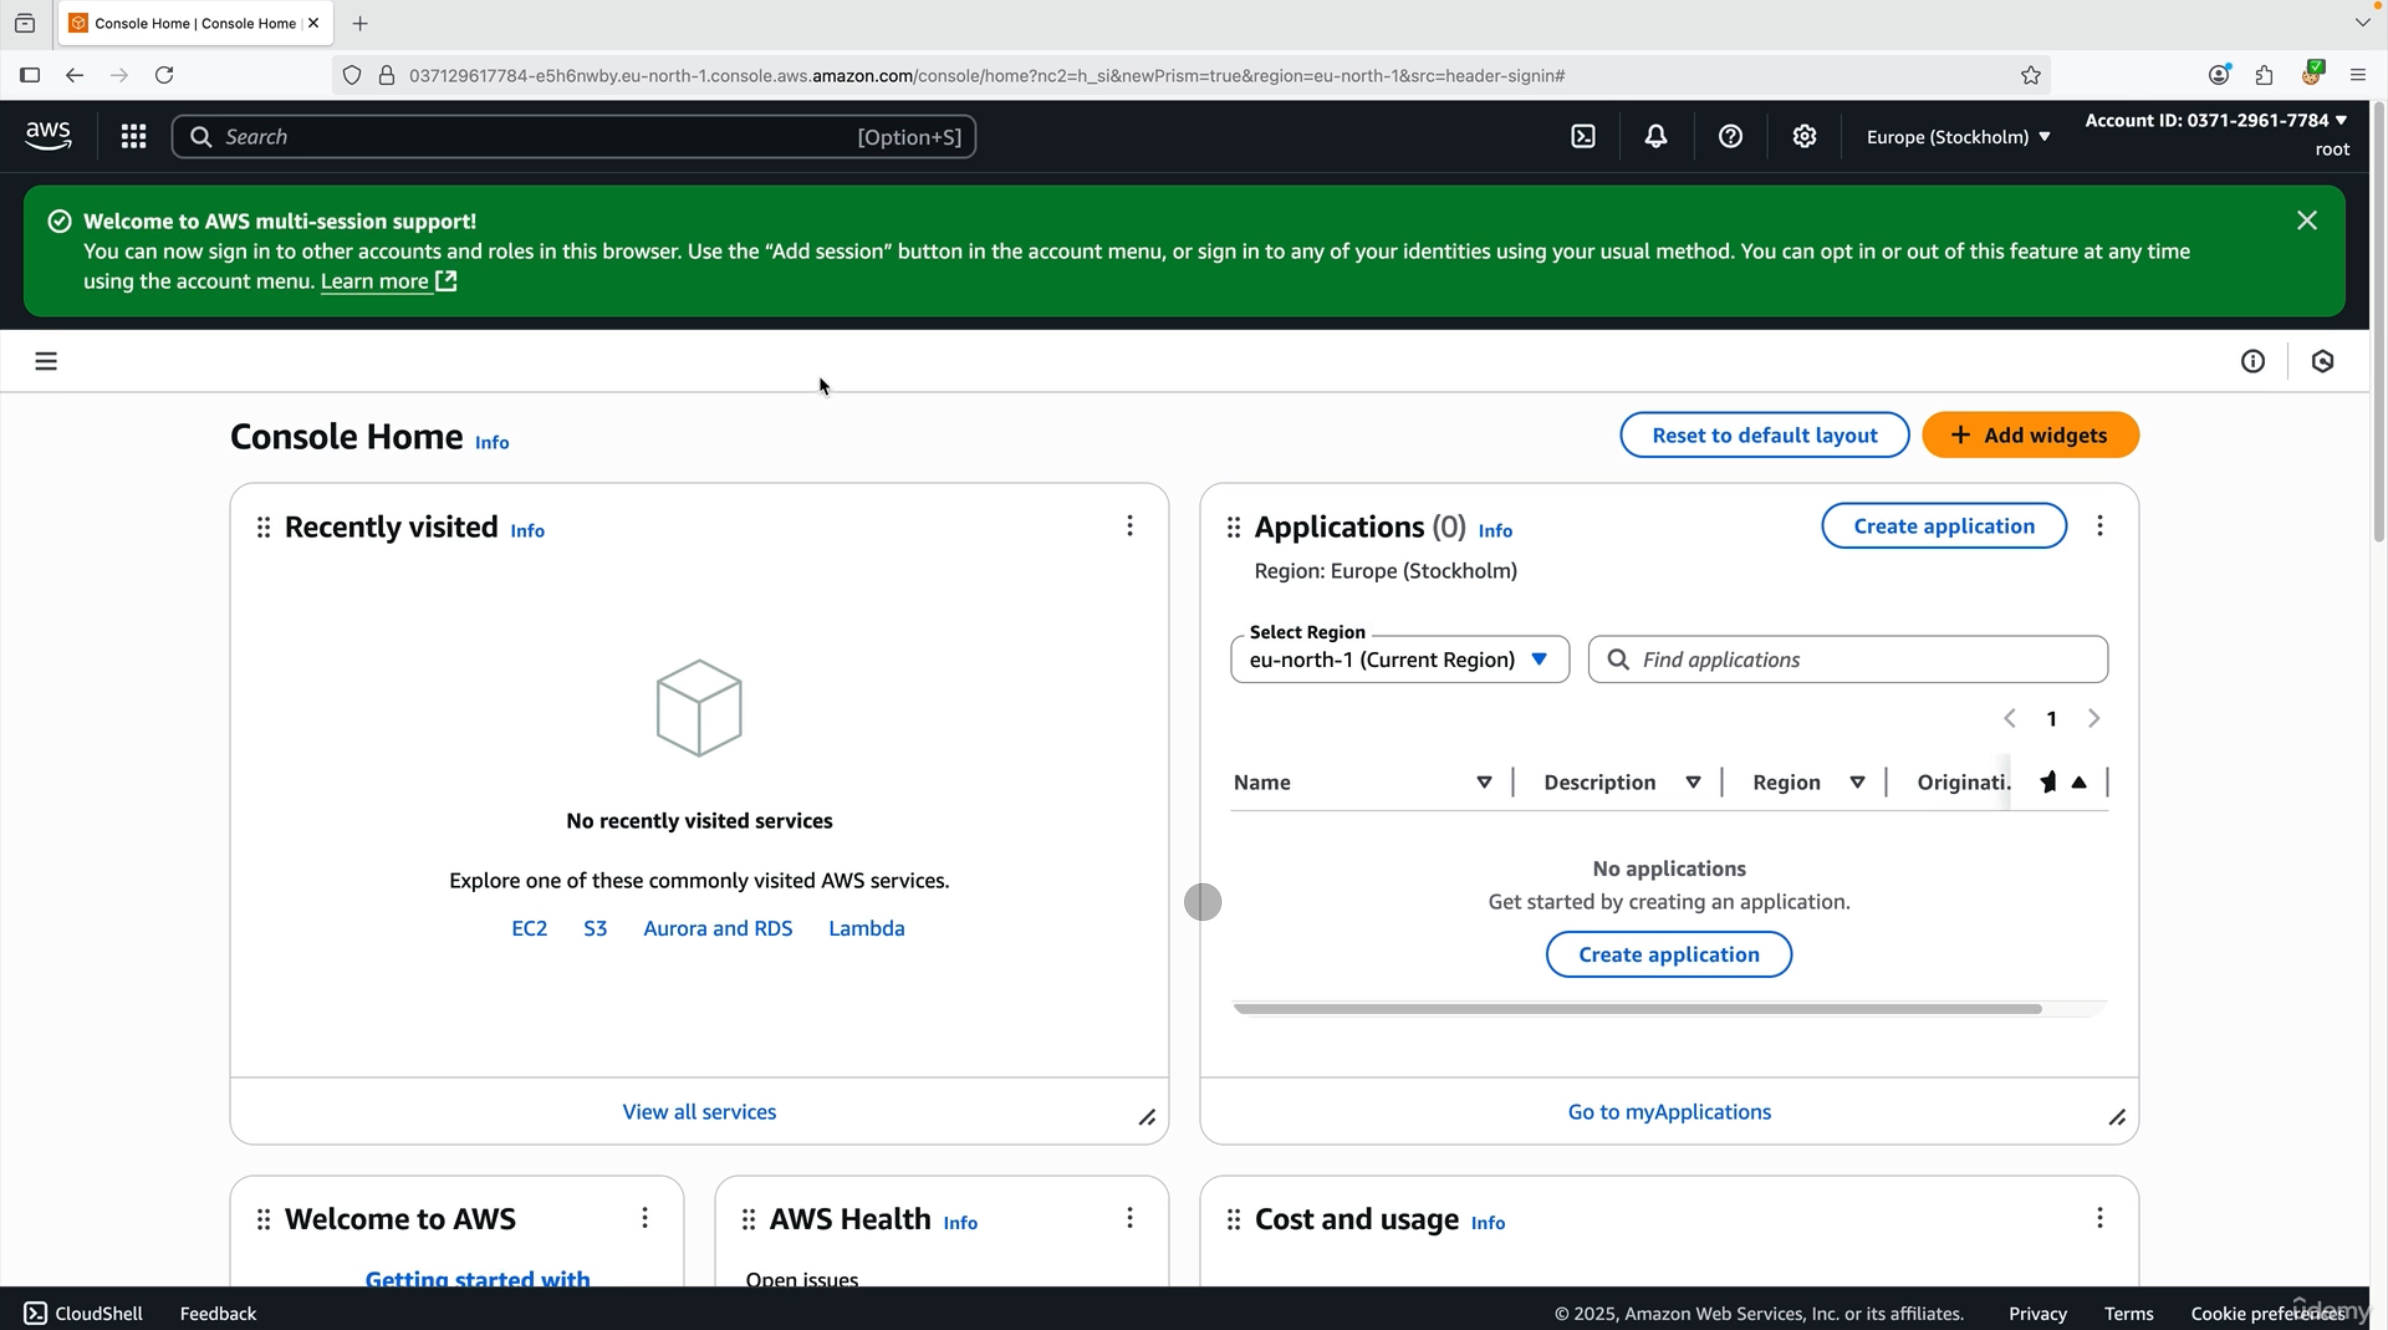Viewport: 2388px width, 1330px height.
Task: Open the Lambda service link
Action: point(866,928)
